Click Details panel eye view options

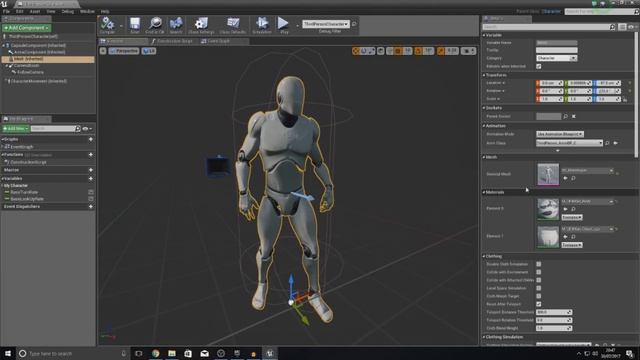point(632,27)
